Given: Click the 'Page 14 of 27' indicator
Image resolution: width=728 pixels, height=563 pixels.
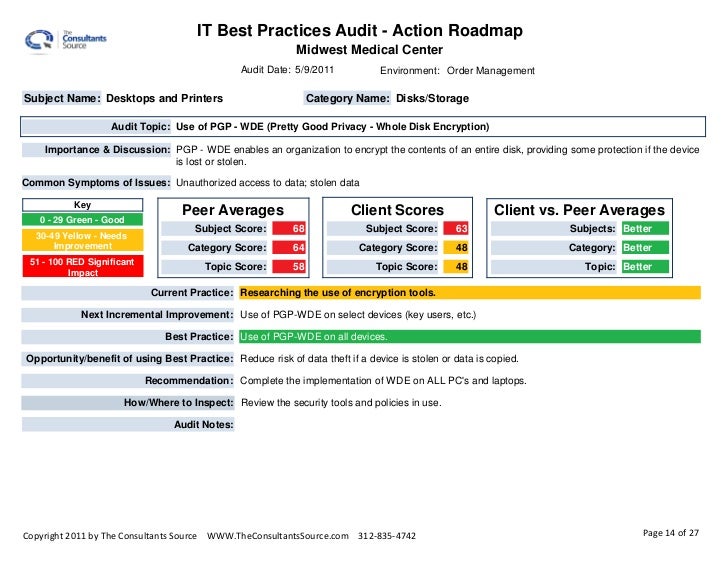Looking at the screenshot, I should click(x=671, y=533).
